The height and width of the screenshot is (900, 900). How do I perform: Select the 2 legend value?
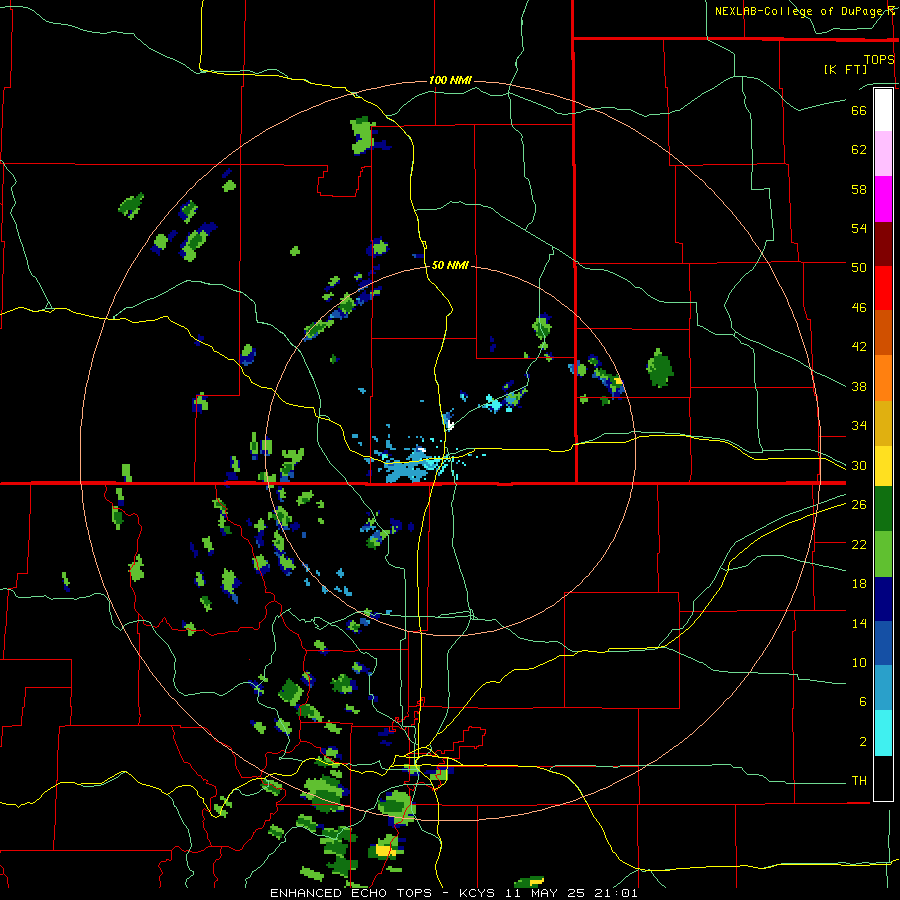(863, 742)
